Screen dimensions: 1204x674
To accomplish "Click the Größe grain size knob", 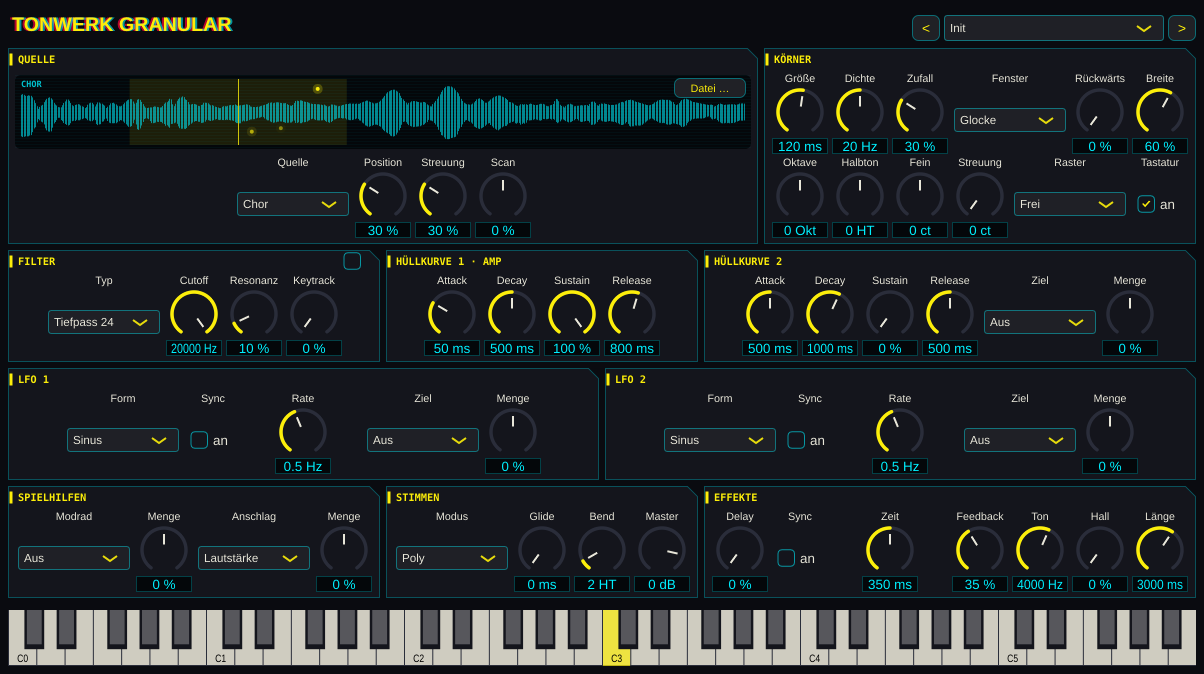I will [800, 112].
